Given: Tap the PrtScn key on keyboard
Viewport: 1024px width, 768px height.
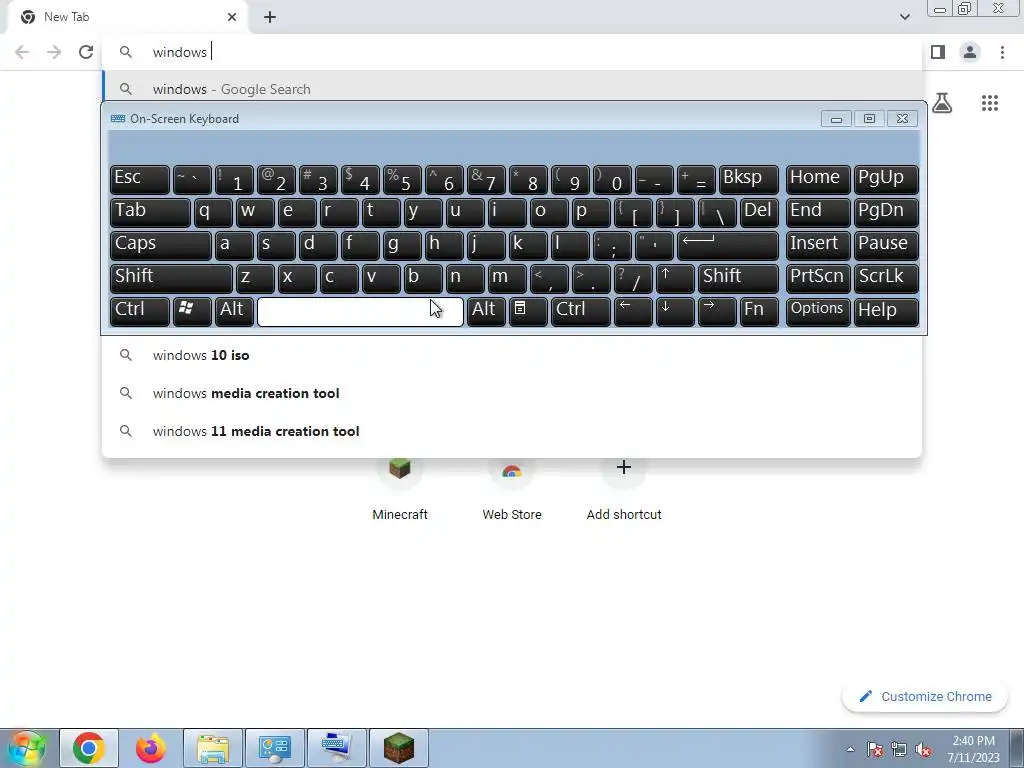Looking at the screenshot, I should tap(818, 278).
